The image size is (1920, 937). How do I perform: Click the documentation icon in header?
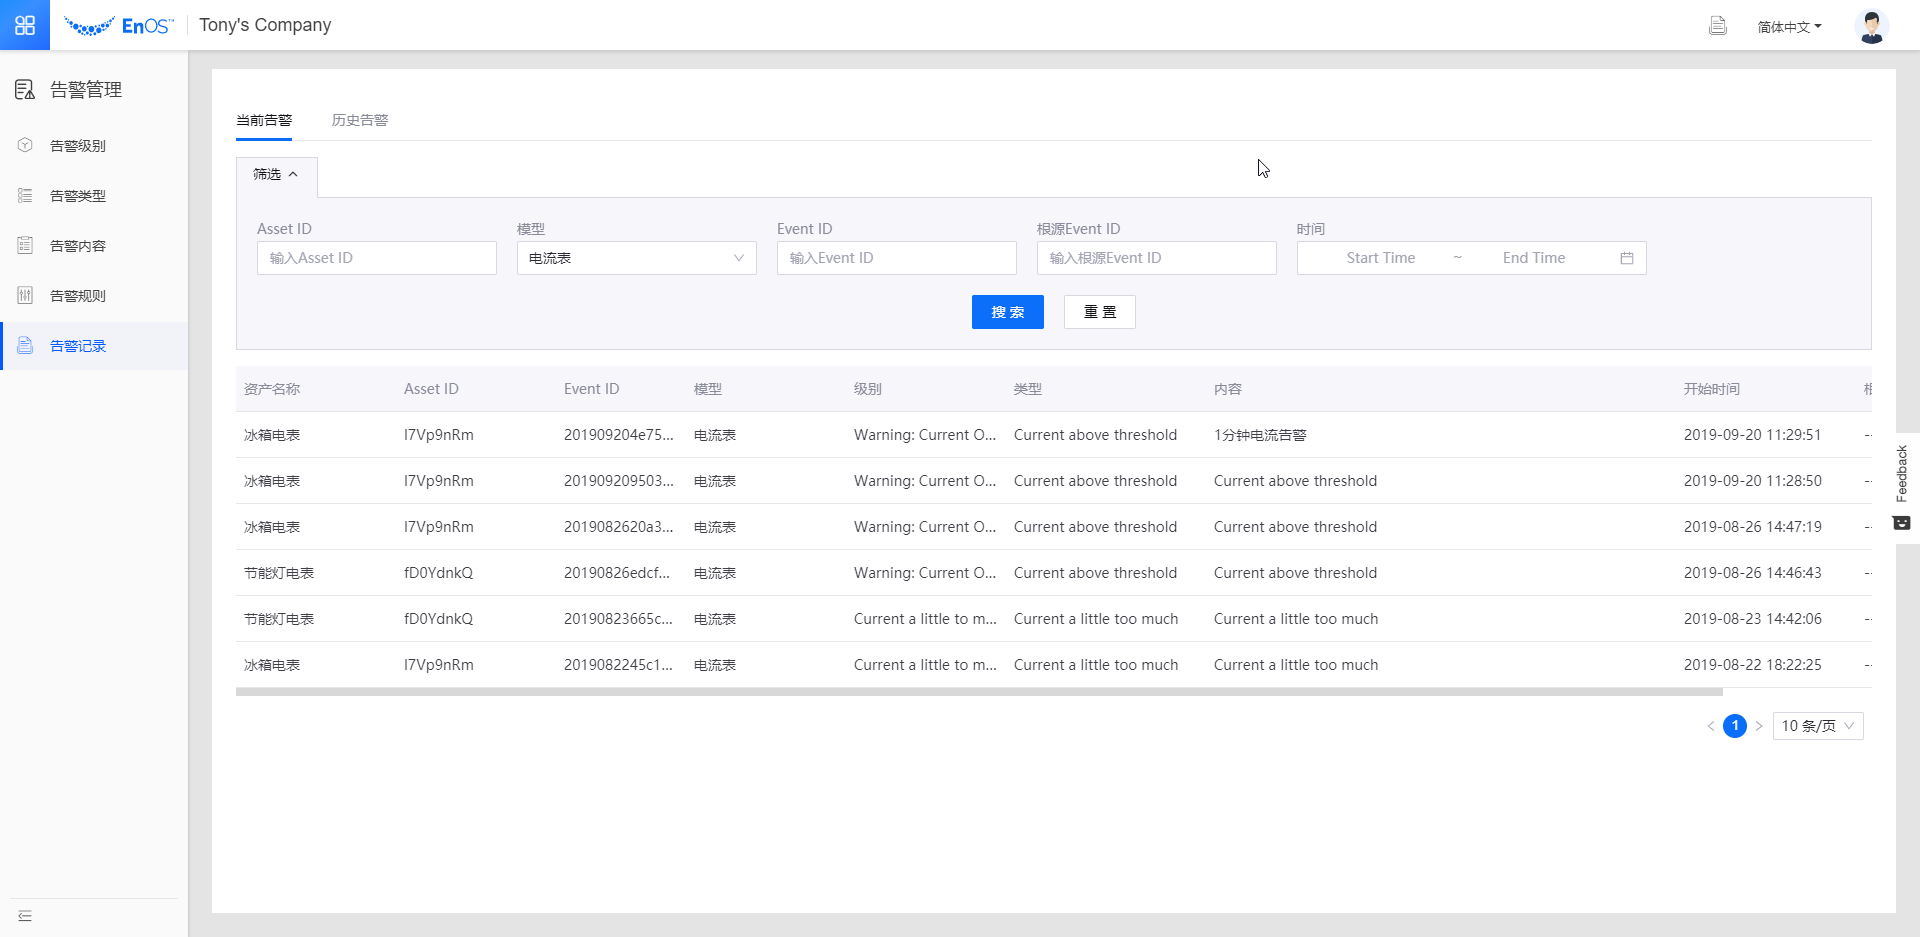(x=1717, y=26)
